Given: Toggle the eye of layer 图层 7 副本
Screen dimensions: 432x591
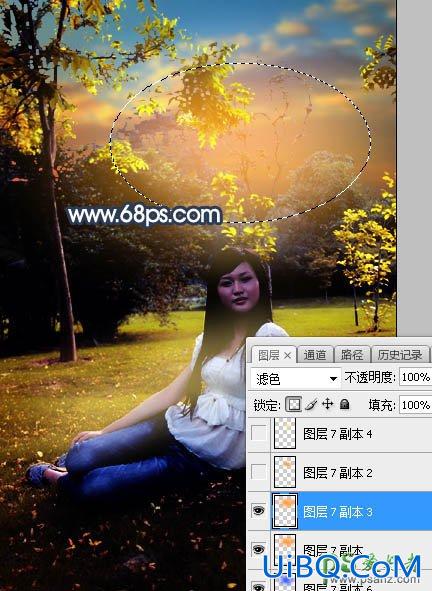Looking at the screenshot, I should point(259,549).
